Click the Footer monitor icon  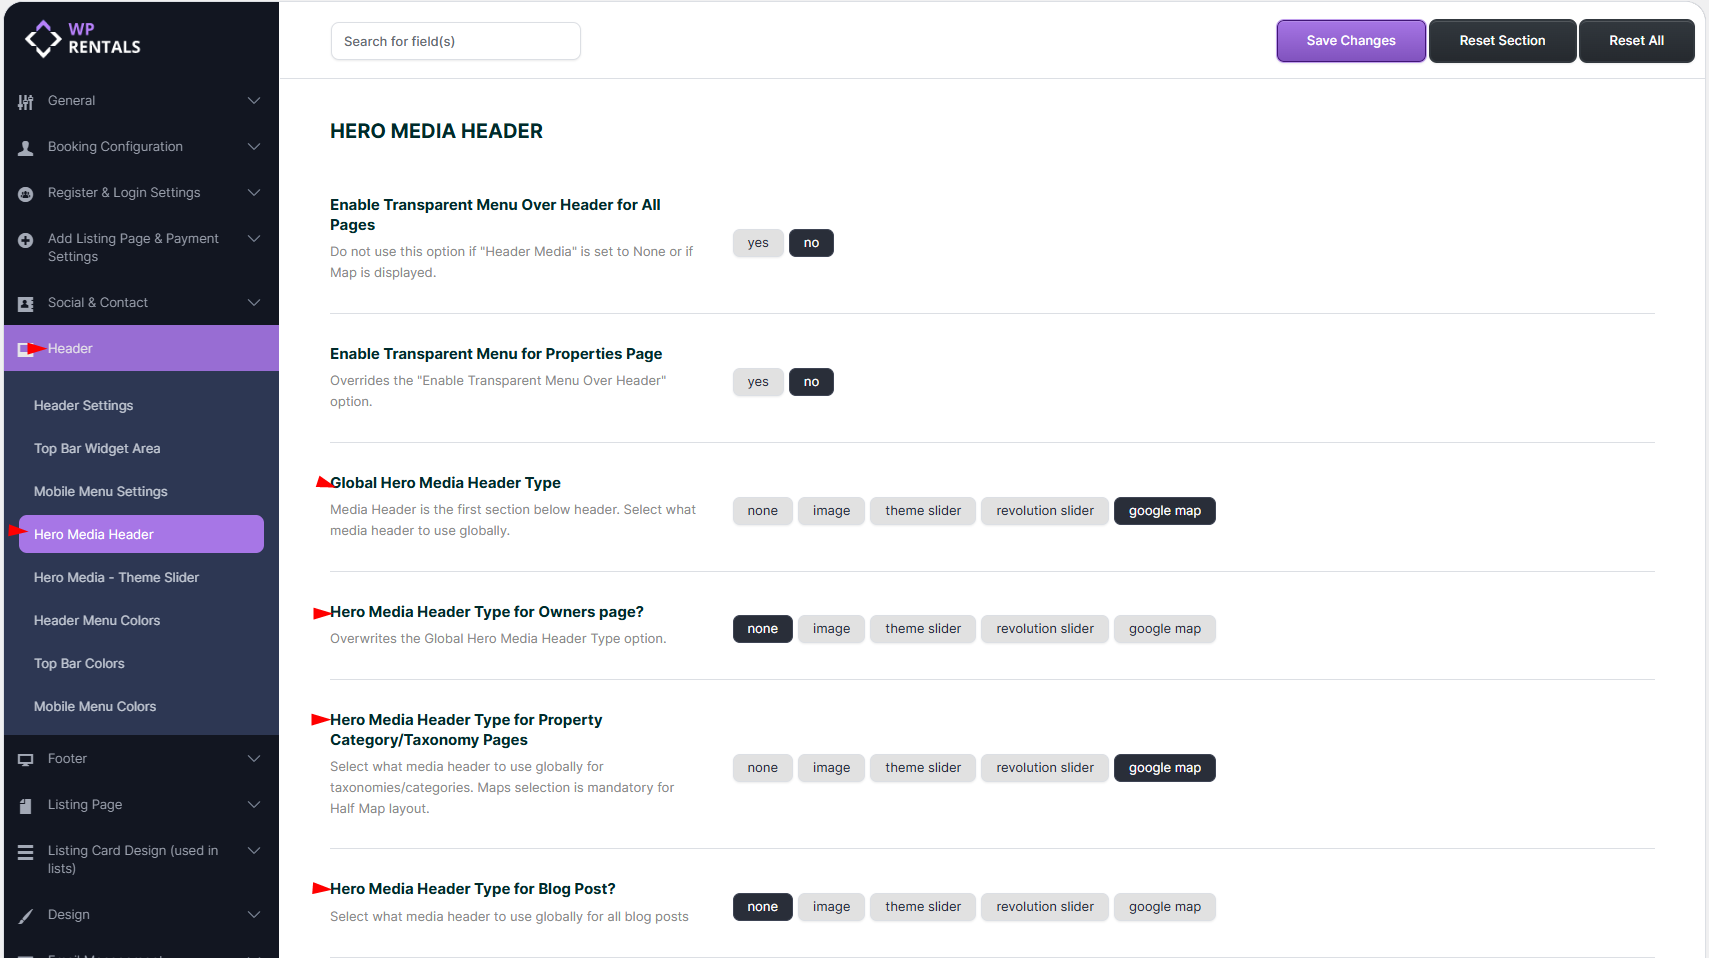tap(26, 760)
